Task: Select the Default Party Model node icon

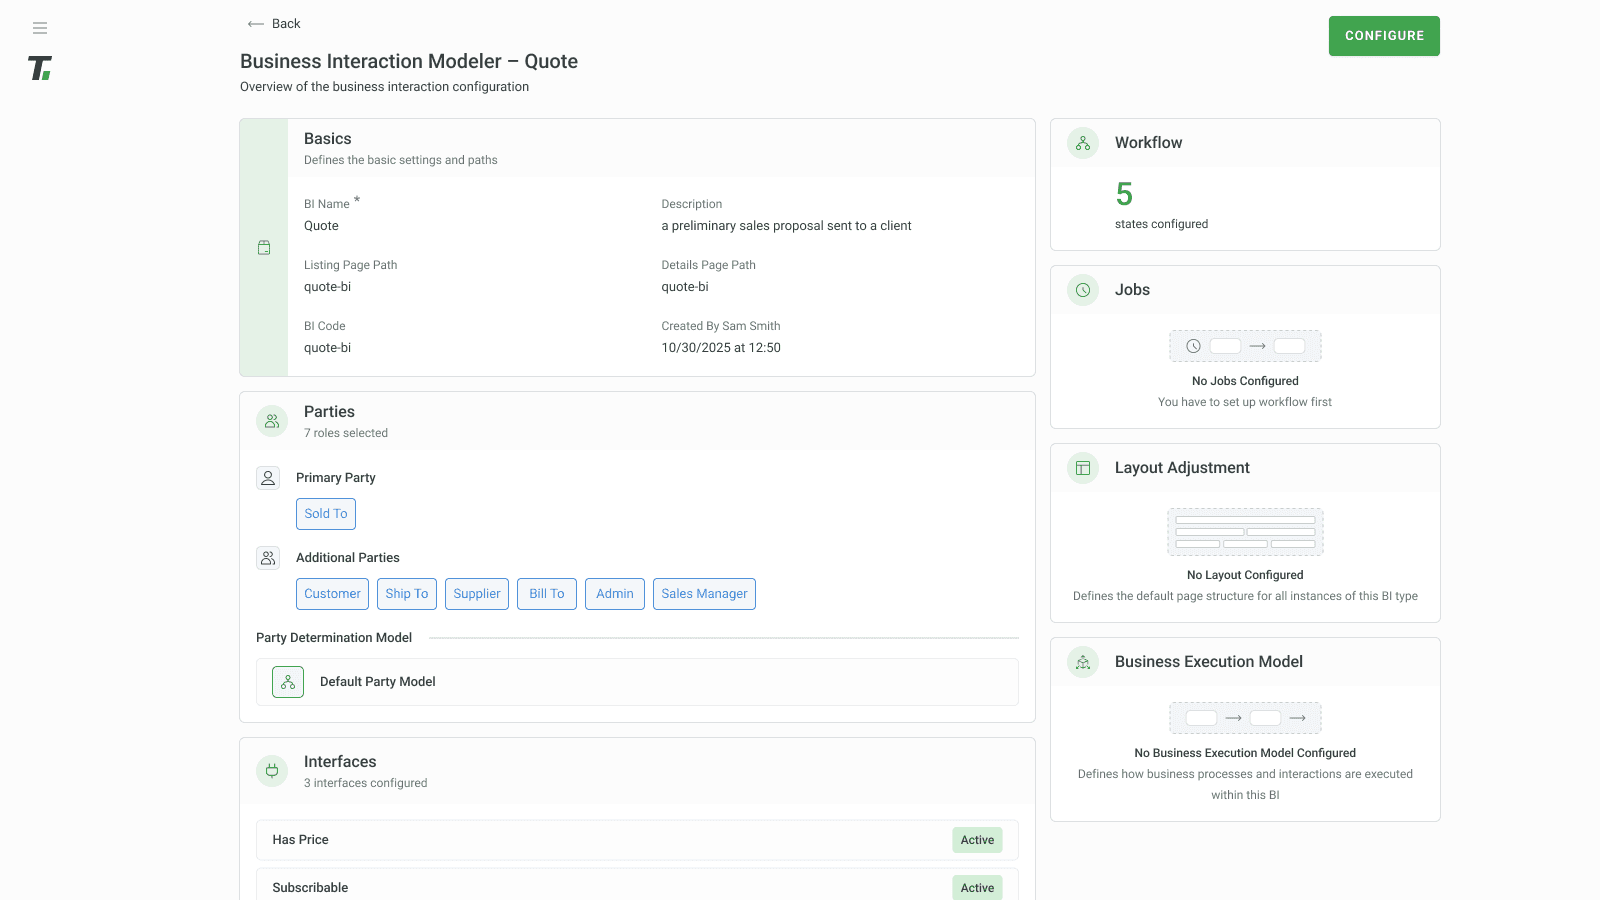Action: (x=287, y=681)
